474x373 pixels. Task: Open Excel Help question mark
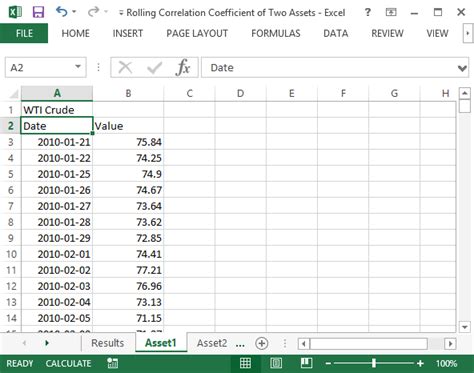tap(368, 13)
